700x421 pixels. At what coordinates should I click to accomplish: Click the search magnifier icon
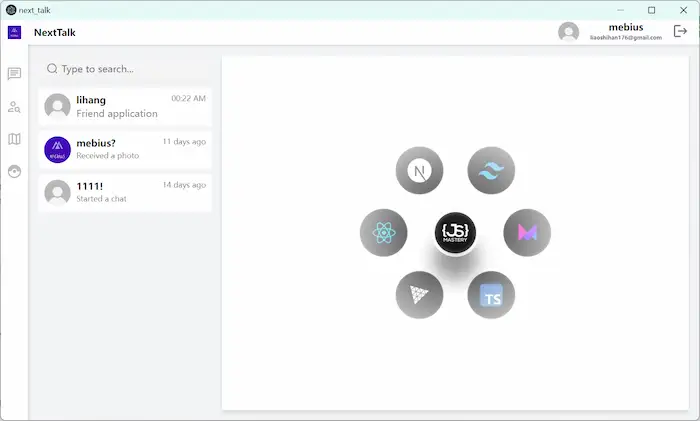coord(52,69)
